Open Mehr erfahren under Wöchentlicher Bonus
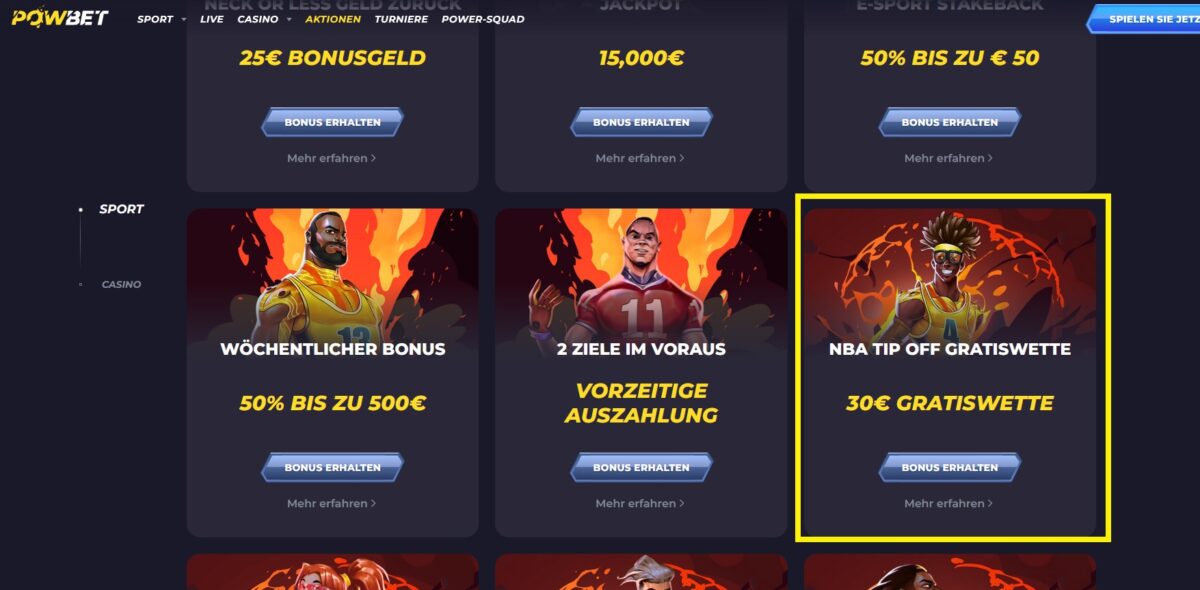Screen dimensions: 1200x590 pos(332,503)
